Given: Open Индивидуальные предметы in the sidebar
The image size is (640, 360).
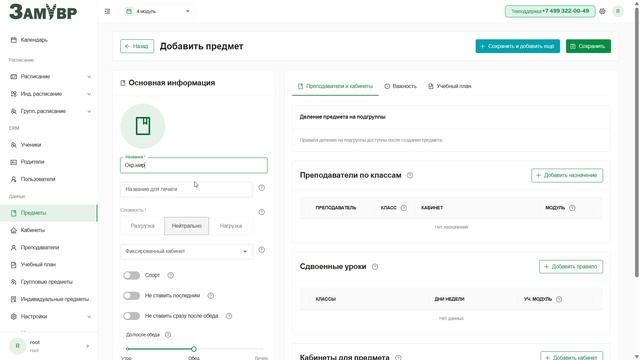Looking at the screenshot, I should [49, 299].
